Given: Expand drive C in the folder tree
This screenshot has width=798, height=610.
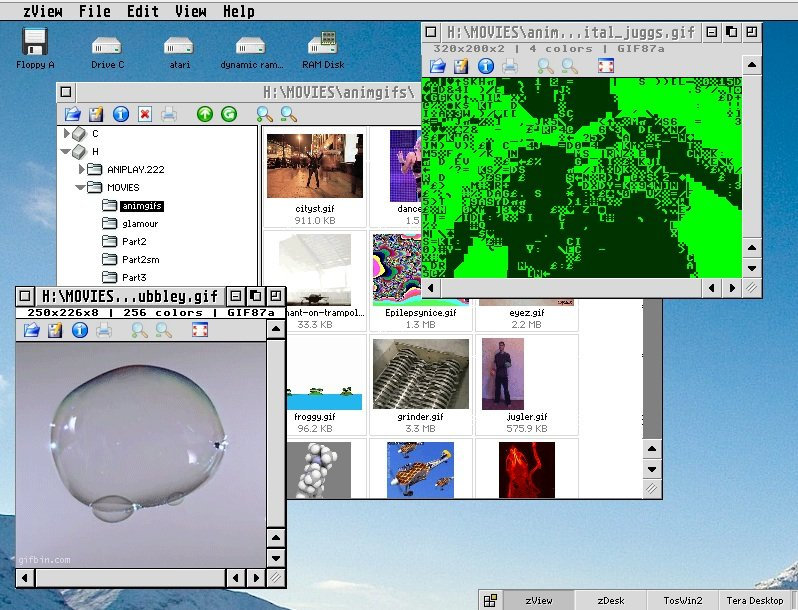Looking at the screenshot, I should pos(67,133).
